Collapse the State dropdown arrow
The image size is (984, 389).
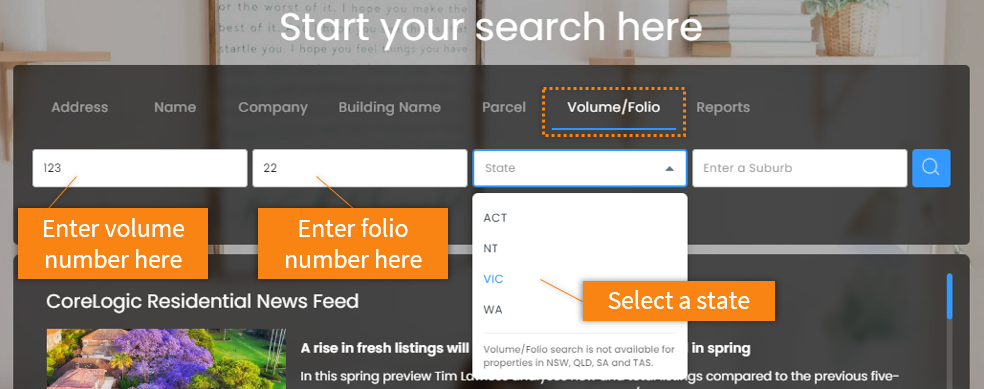tap(669, 168)
